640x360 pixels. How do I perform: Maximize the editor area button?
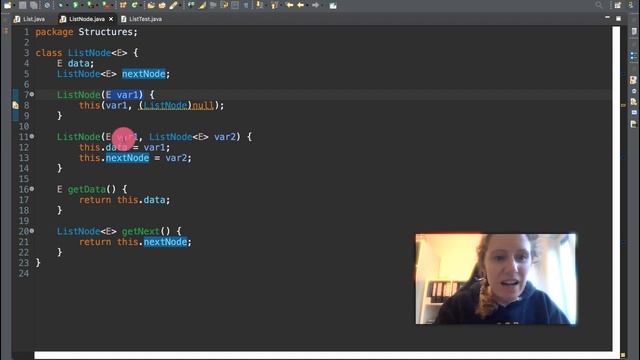point(618,18)
